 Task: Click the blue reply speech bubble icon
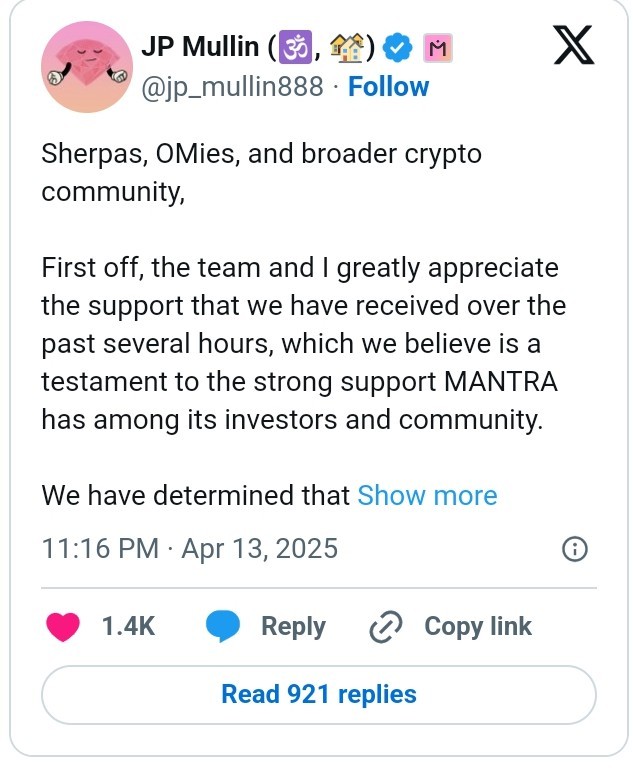[x=222, y=627]
